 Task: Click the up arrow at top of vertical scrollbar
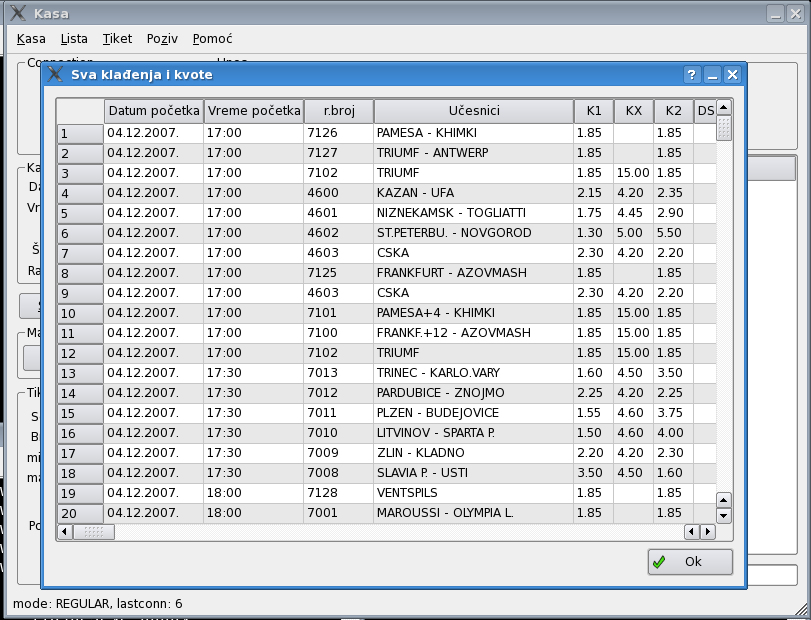pyautogui.click(x=724, y=106)
